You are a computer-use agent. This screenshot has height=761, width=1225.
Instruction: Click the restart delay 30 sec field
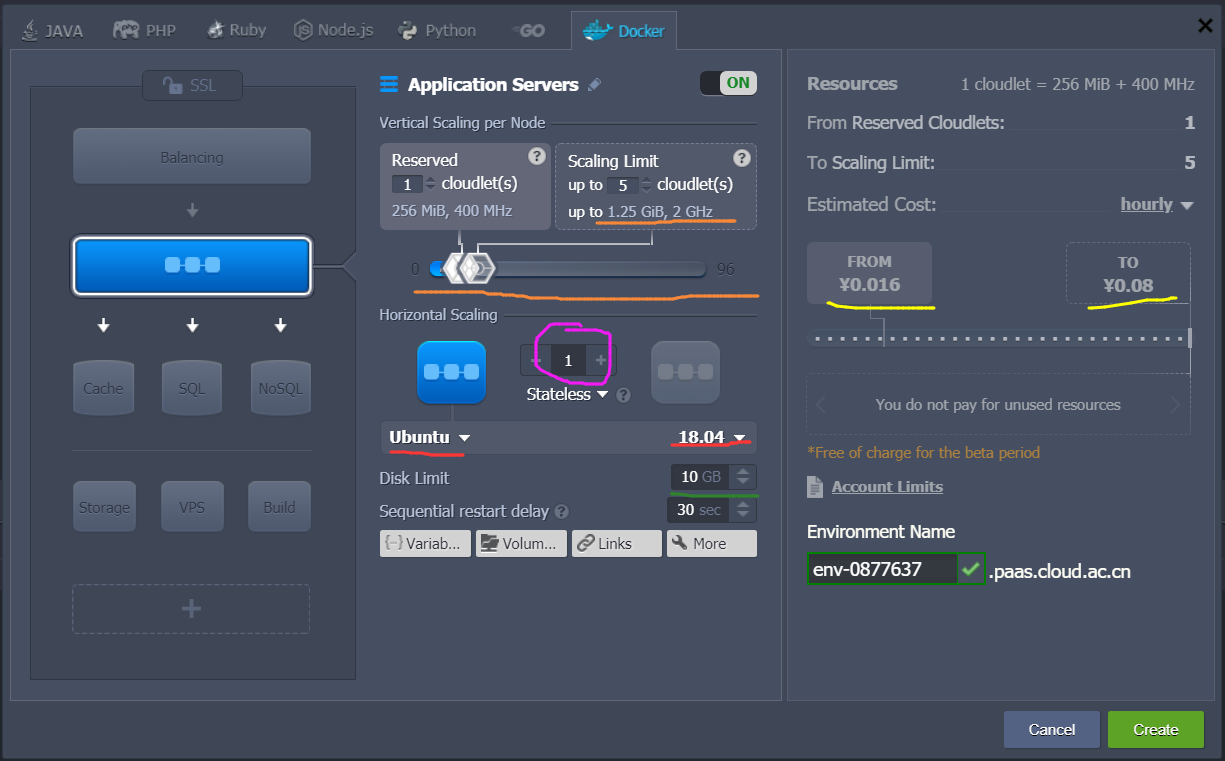point(698,510)
